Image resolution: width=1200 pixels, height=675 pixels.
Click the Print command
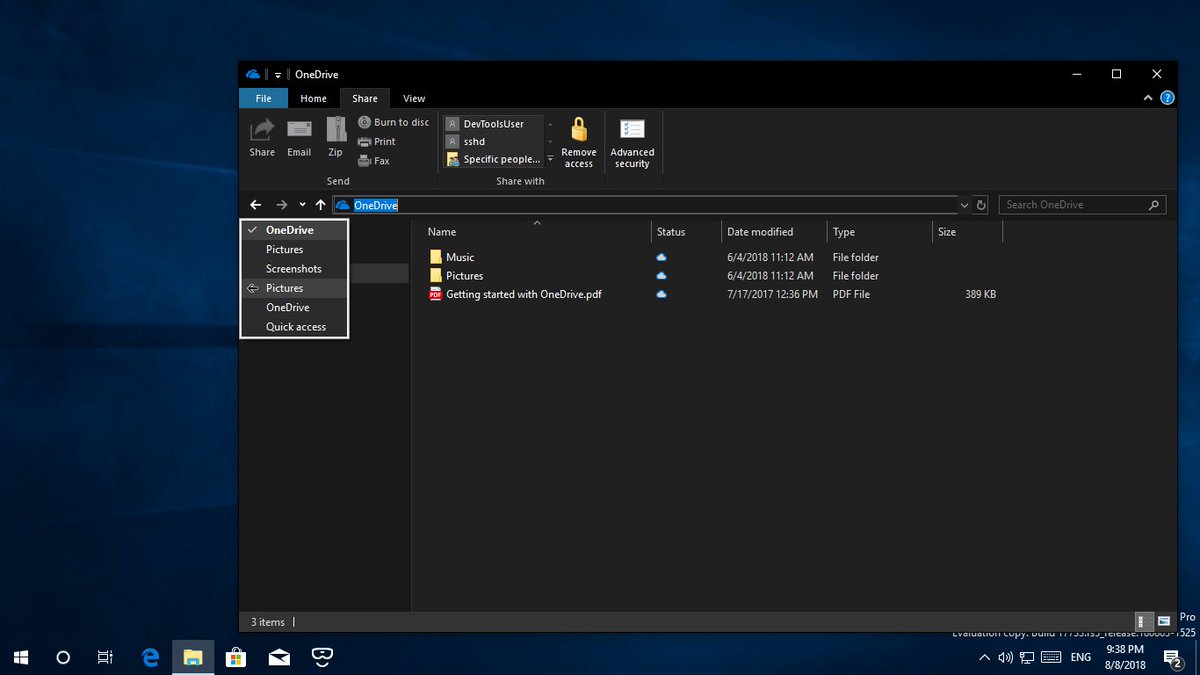tap(376, 142)
